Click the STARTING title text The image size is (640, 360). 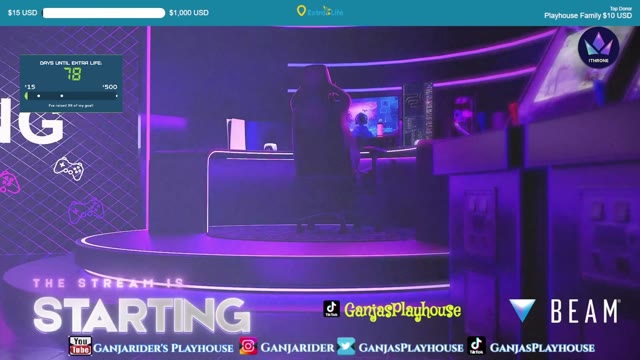point(142,315)
